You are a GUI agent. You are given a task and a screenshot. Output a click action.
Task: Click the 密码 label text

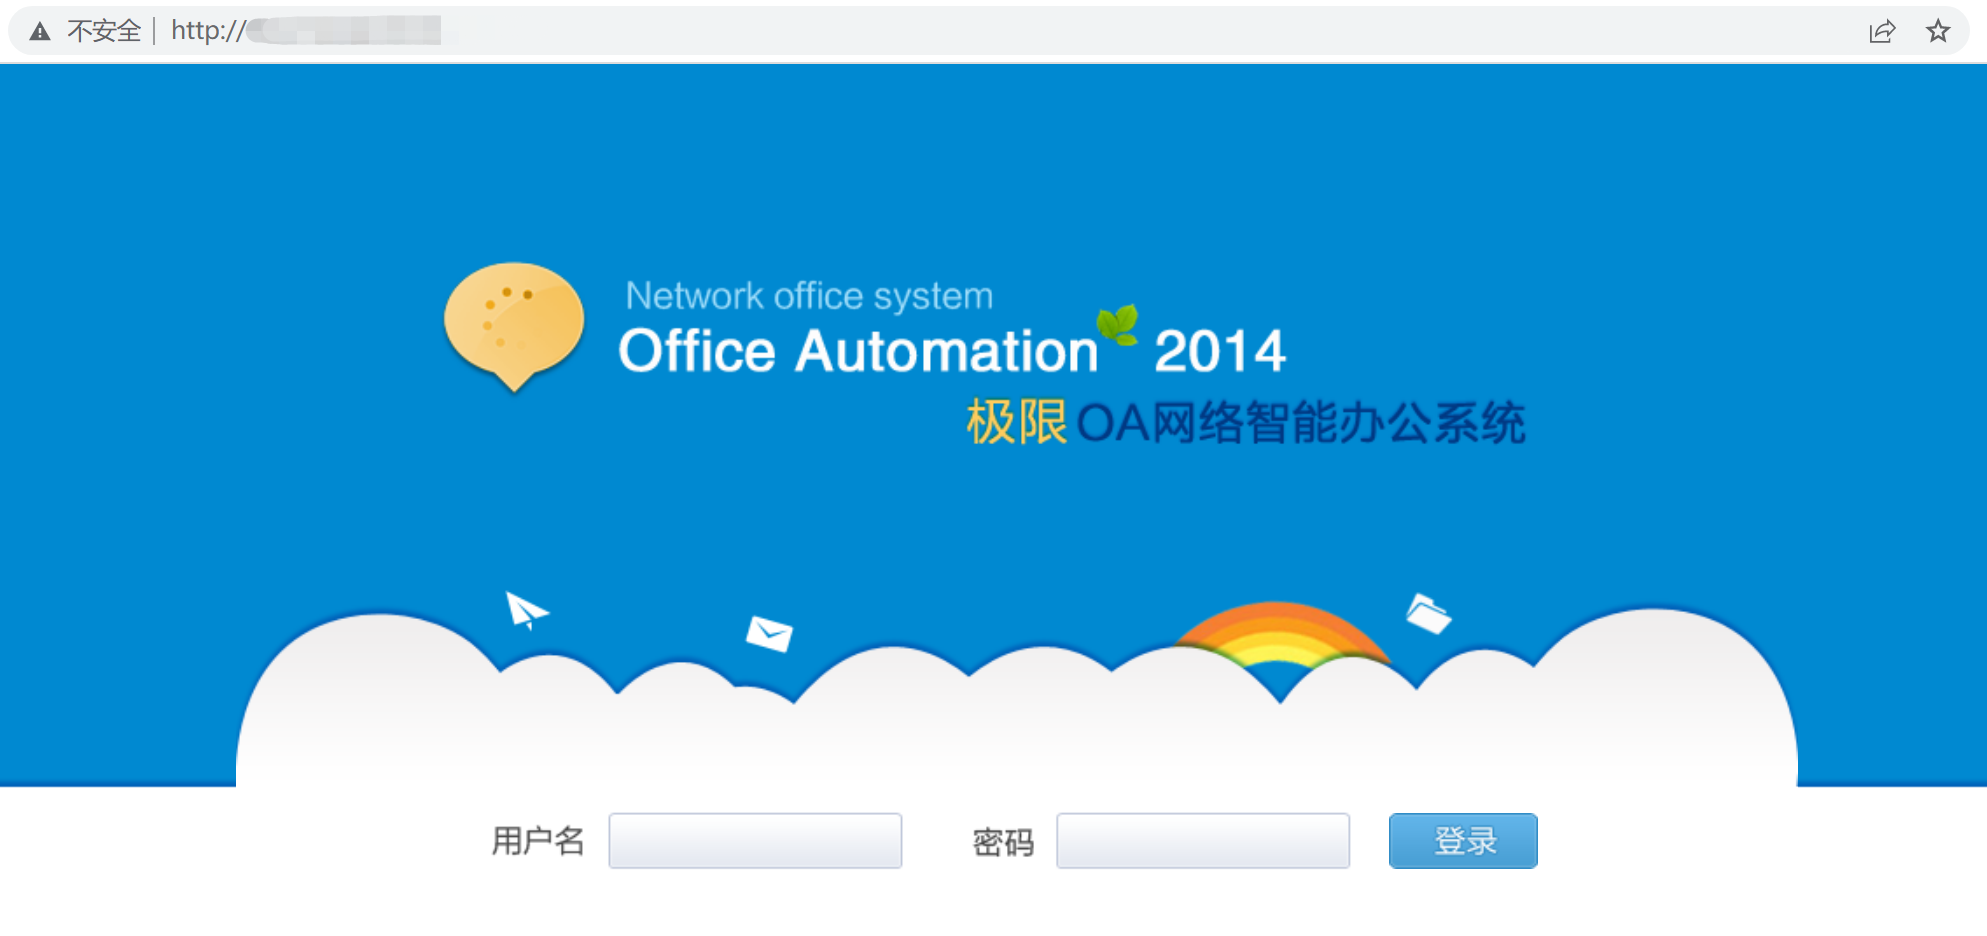click(1003, 842)
